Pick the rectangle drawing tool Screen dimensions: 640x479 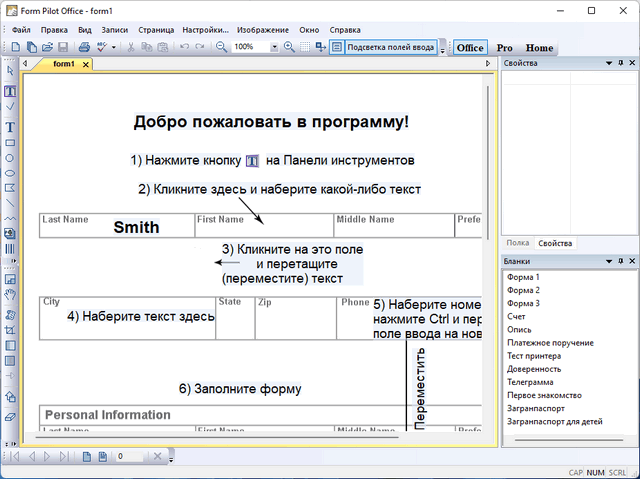click(x=10, y=143)
